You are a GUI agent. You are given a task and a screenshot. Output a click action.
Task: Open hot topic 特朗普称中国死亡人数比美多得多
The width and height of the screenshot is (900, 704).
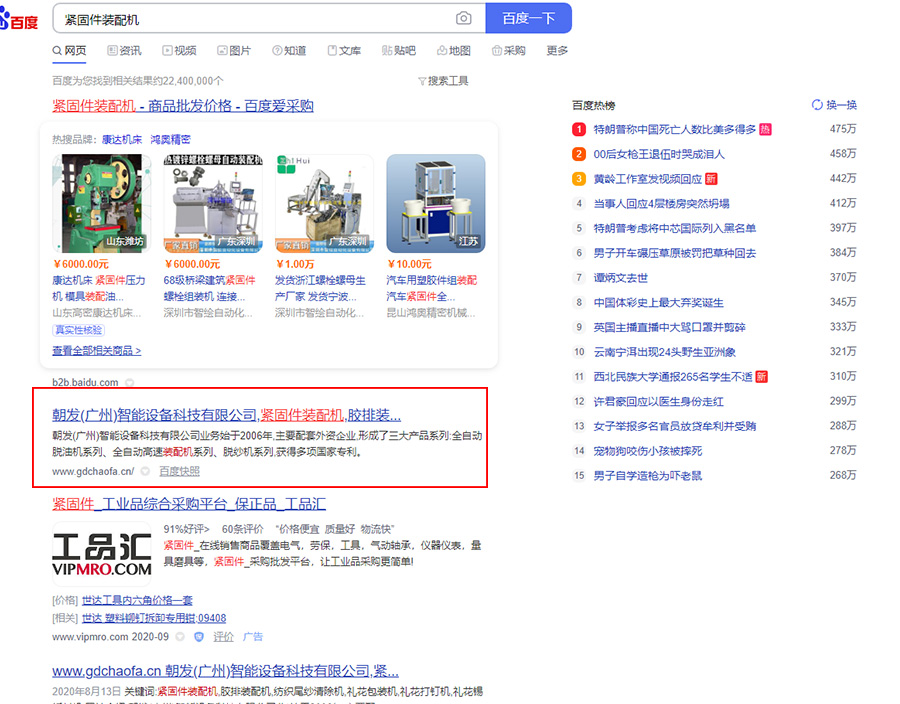coord(674,129)
